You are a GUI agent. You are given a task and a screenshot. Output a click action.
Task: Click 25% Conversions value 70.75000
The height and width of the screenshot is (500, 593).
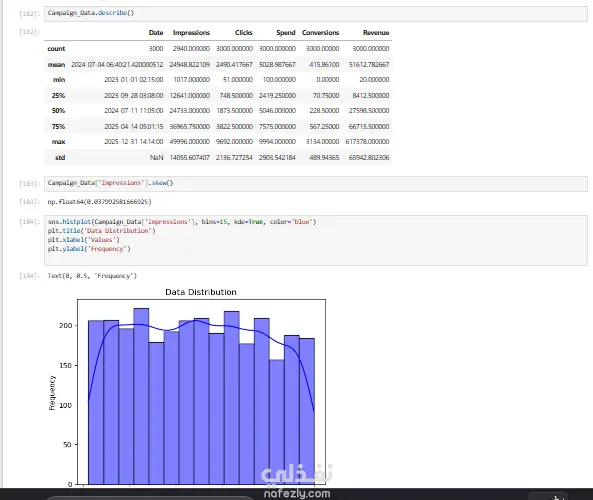(x=326, y=96)
